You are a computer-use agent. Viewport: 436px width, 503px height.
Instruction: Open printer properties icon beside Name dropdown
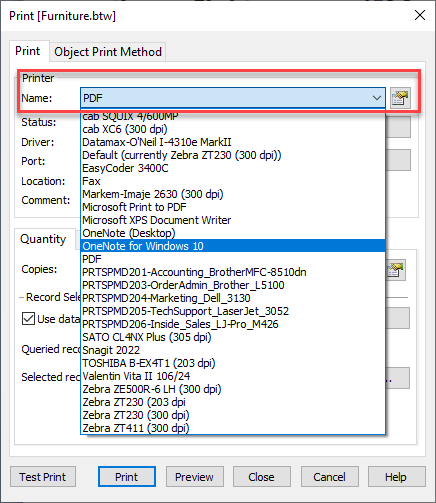point(400,98)
